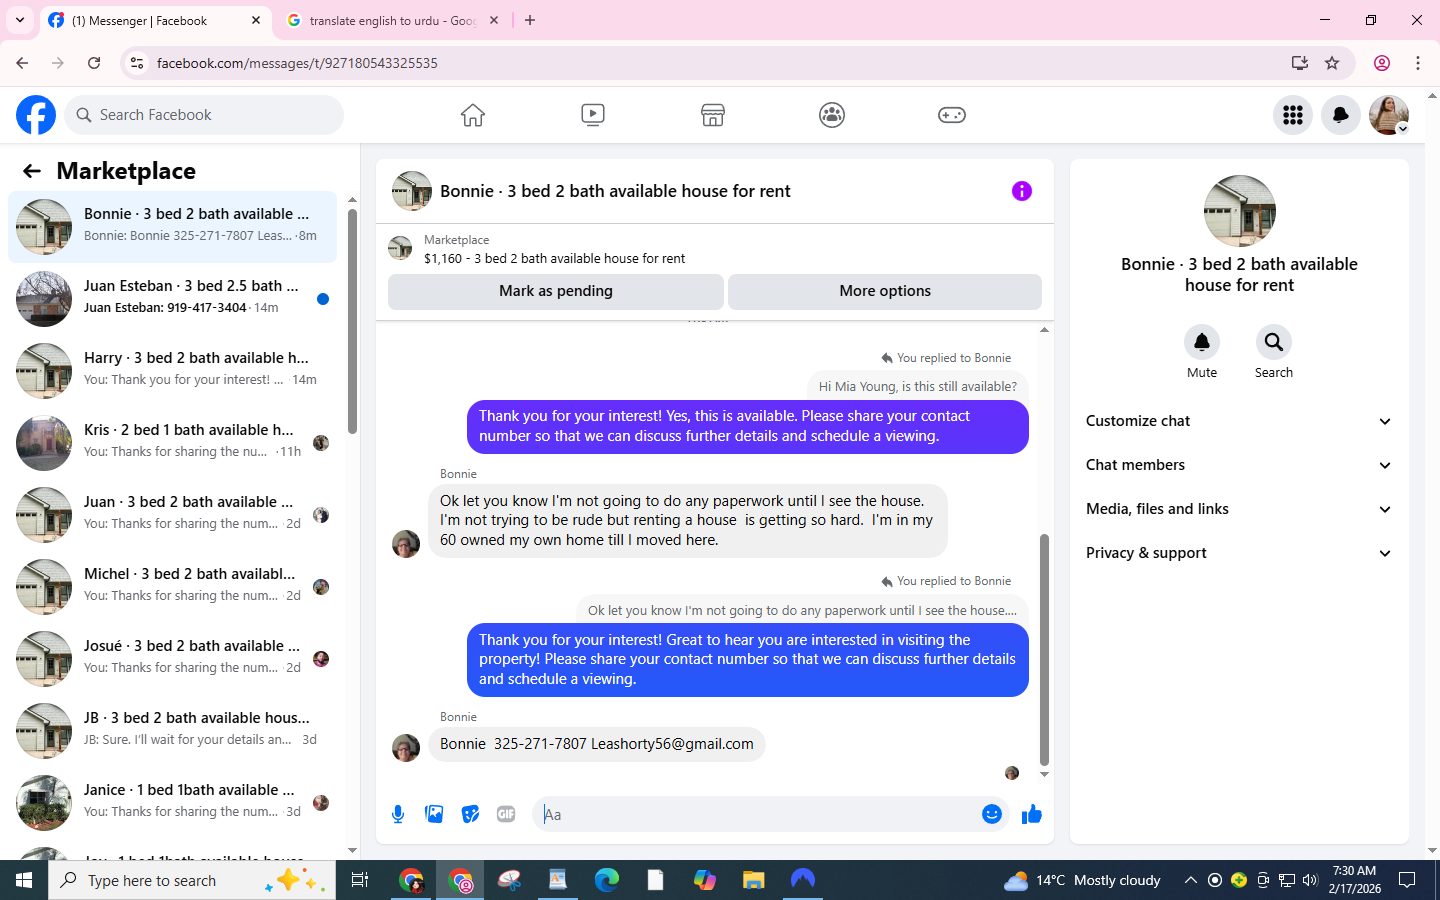Image resolution: width=1440 pixels, height=900 pixels.
Task: Go back with the Marketplace back arrow
Action: click(32, 171)
